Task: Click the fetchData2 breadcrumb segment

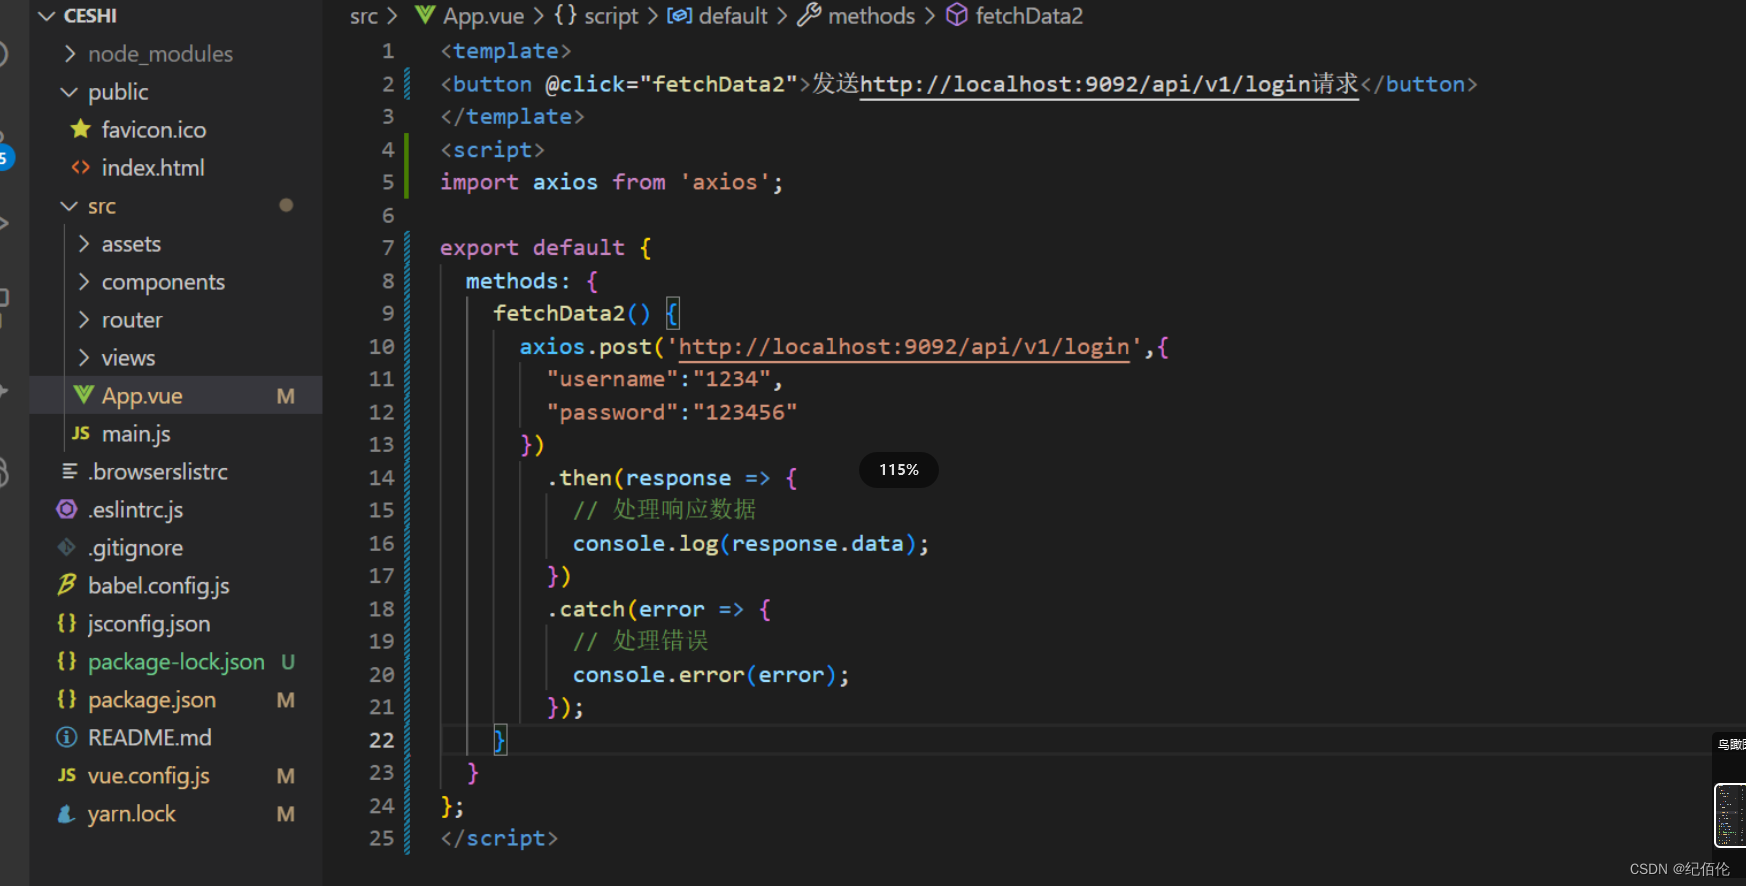Action: coord(1029,16)
